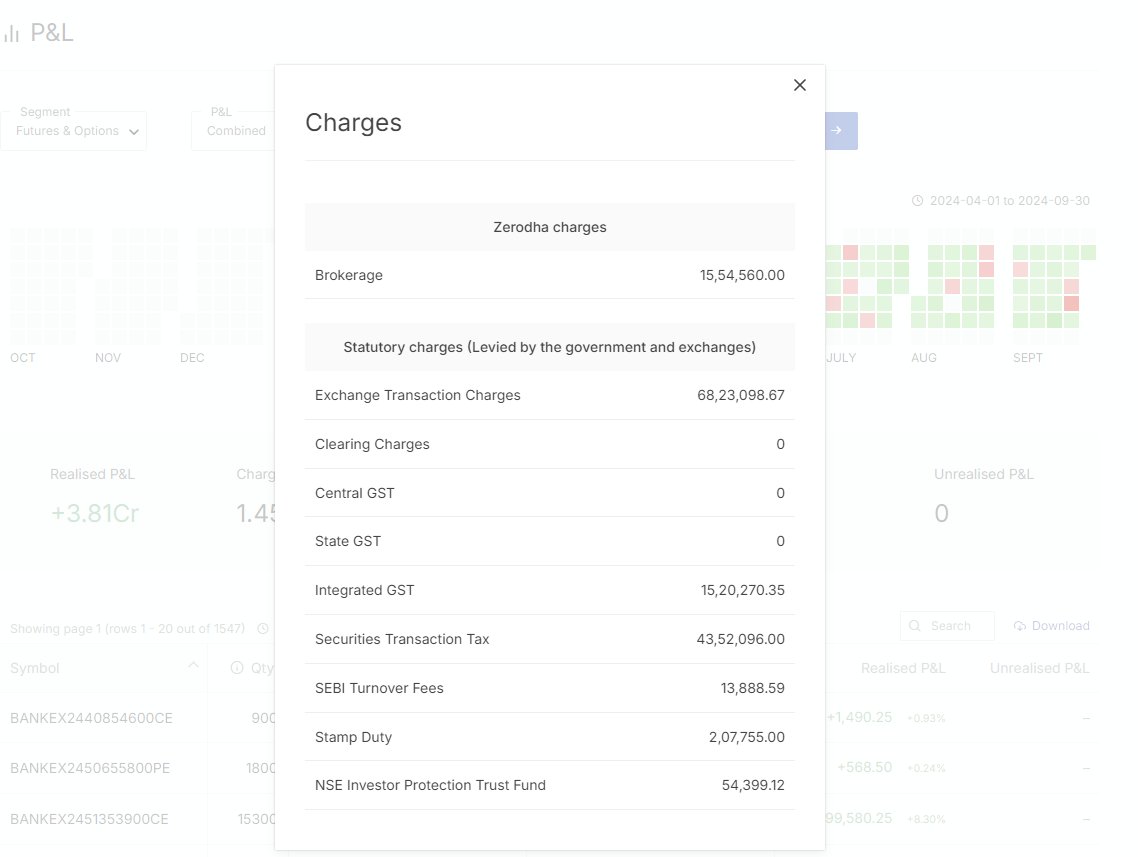Click the Zerodha charges section header
This screenshot has width=1138, height=857.
[549, 227]
